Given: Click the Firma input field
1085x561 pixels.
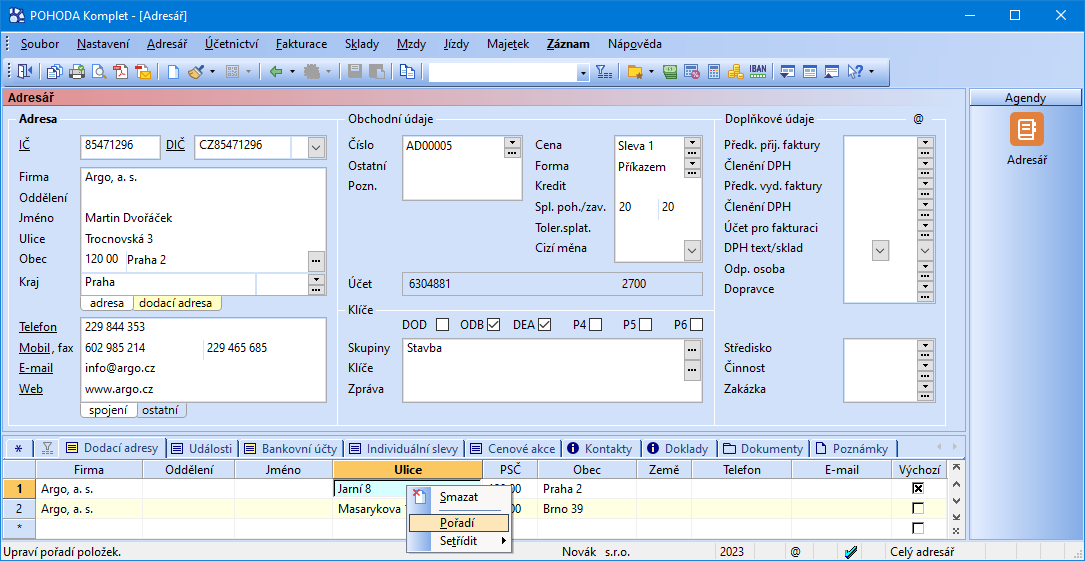Looking at the screenshot, I should click(203, 177).
